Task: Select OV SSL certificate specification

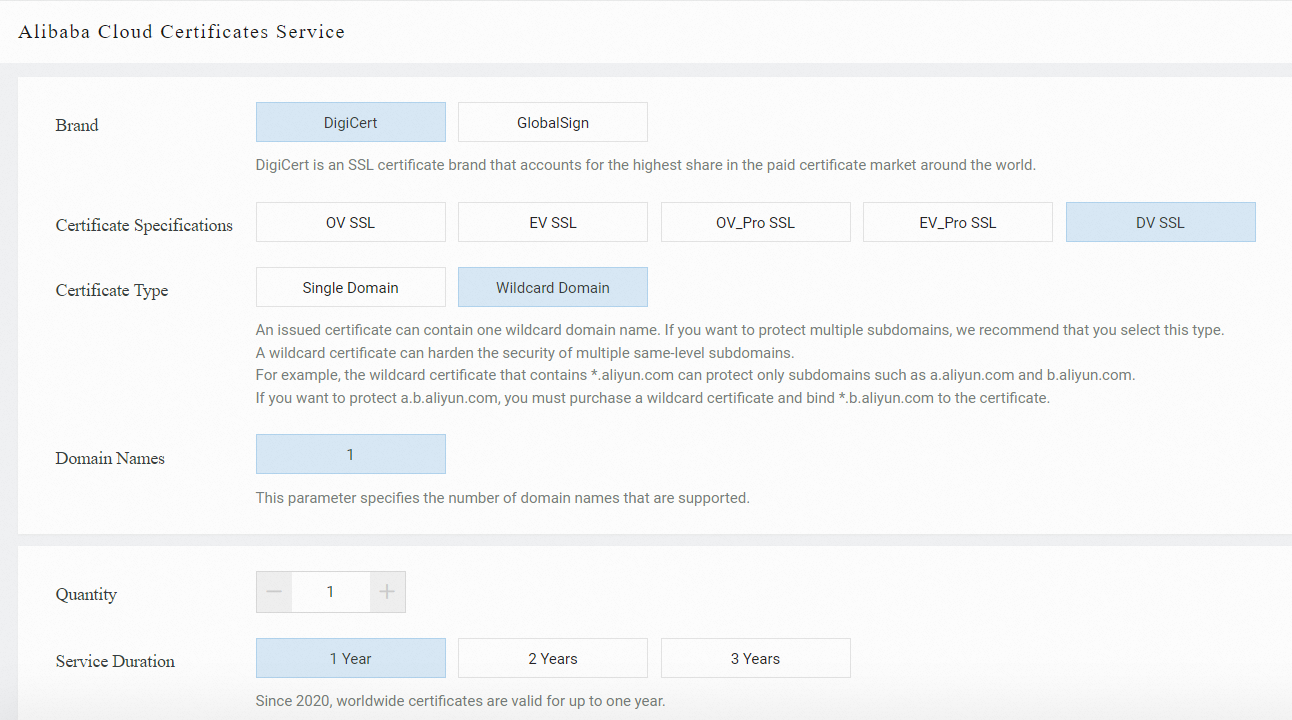Action: coord(350,222)
